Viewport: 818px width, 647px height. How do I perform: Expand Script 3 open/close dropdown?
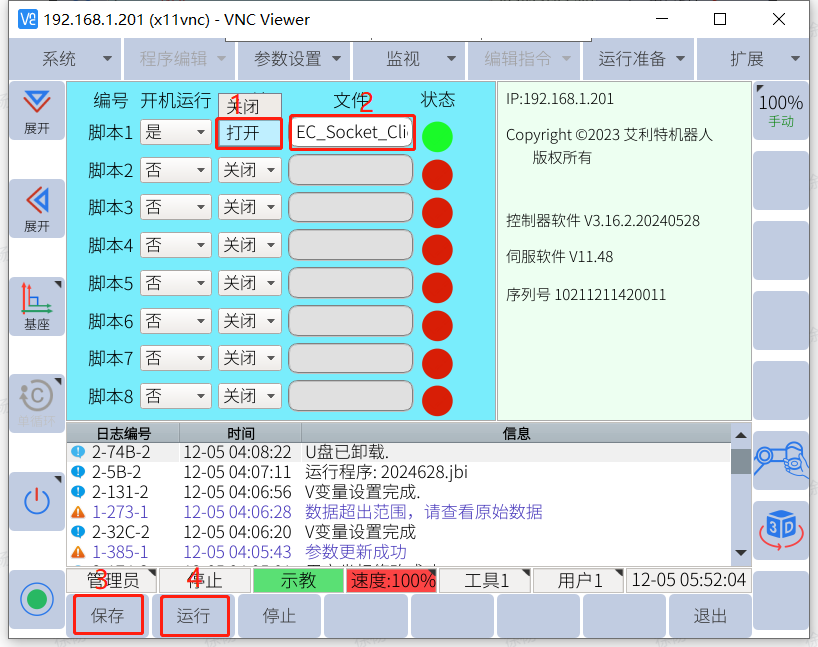(x=249, y=208)
